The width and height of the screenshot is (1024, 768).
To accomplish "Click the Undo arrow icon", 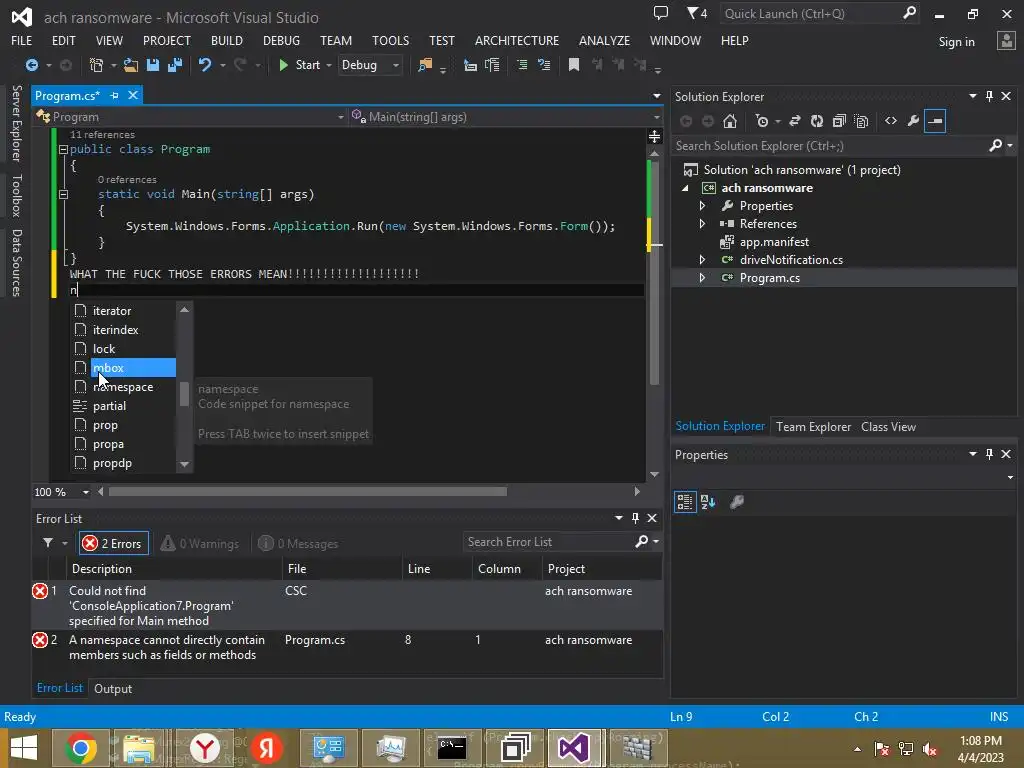I will pos(204,65).
